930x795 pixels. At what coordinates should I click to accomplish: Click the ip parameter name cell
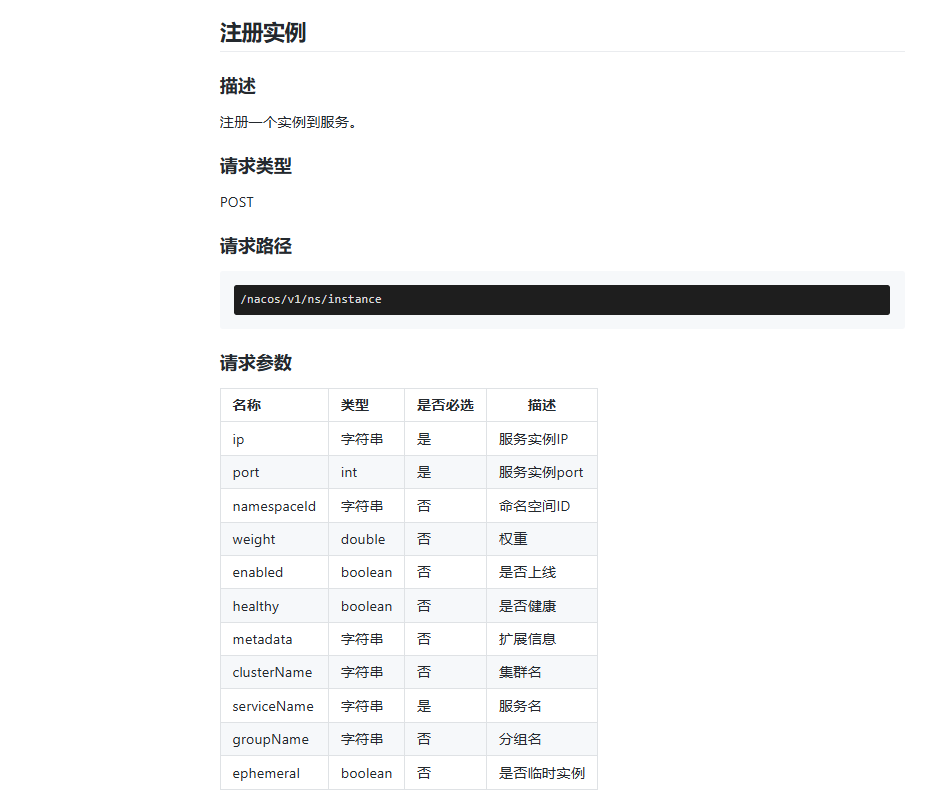274,439
